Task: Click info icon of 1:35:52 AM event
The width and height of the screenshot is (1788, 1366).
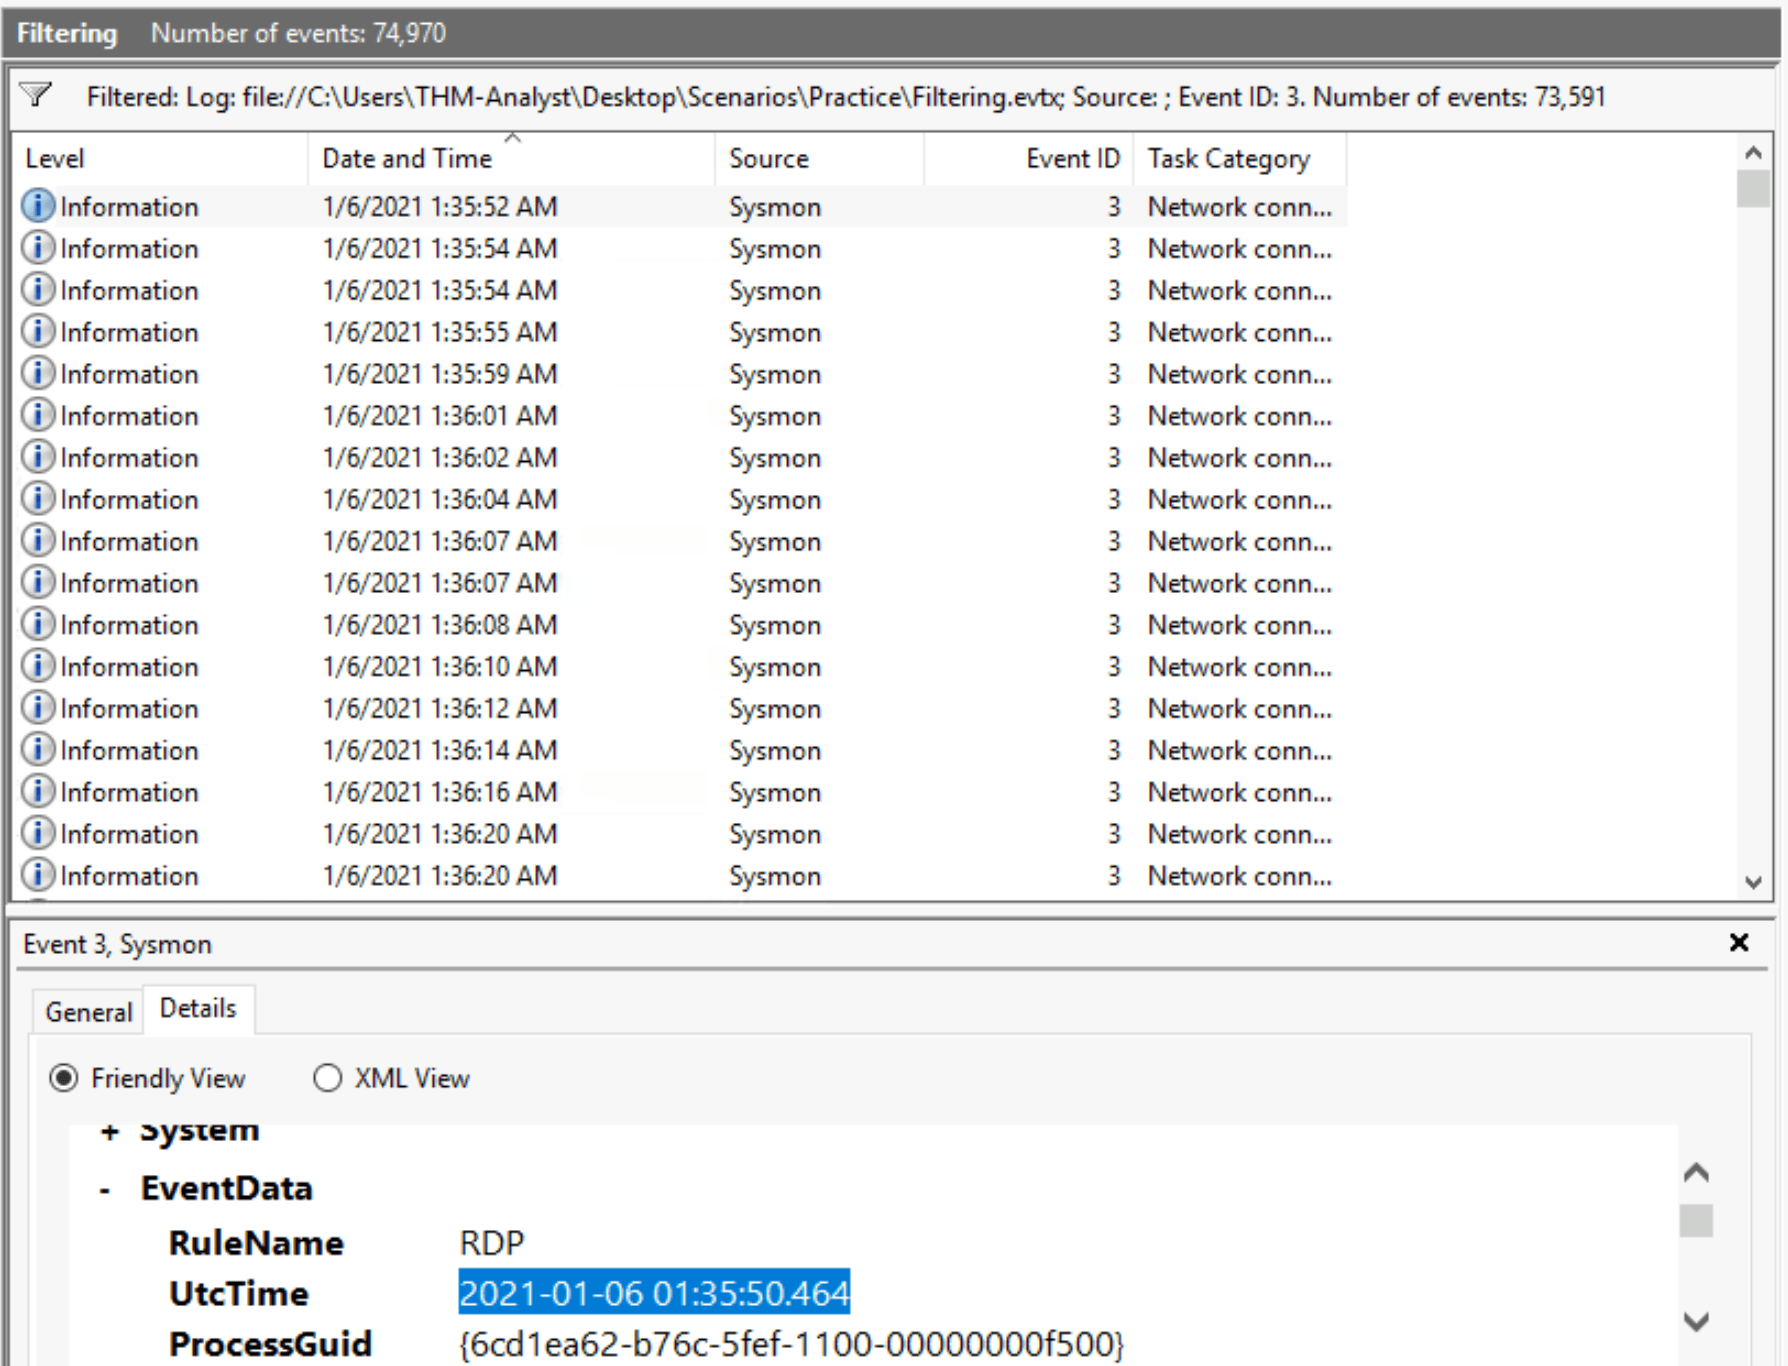Action: coord(37,206)
